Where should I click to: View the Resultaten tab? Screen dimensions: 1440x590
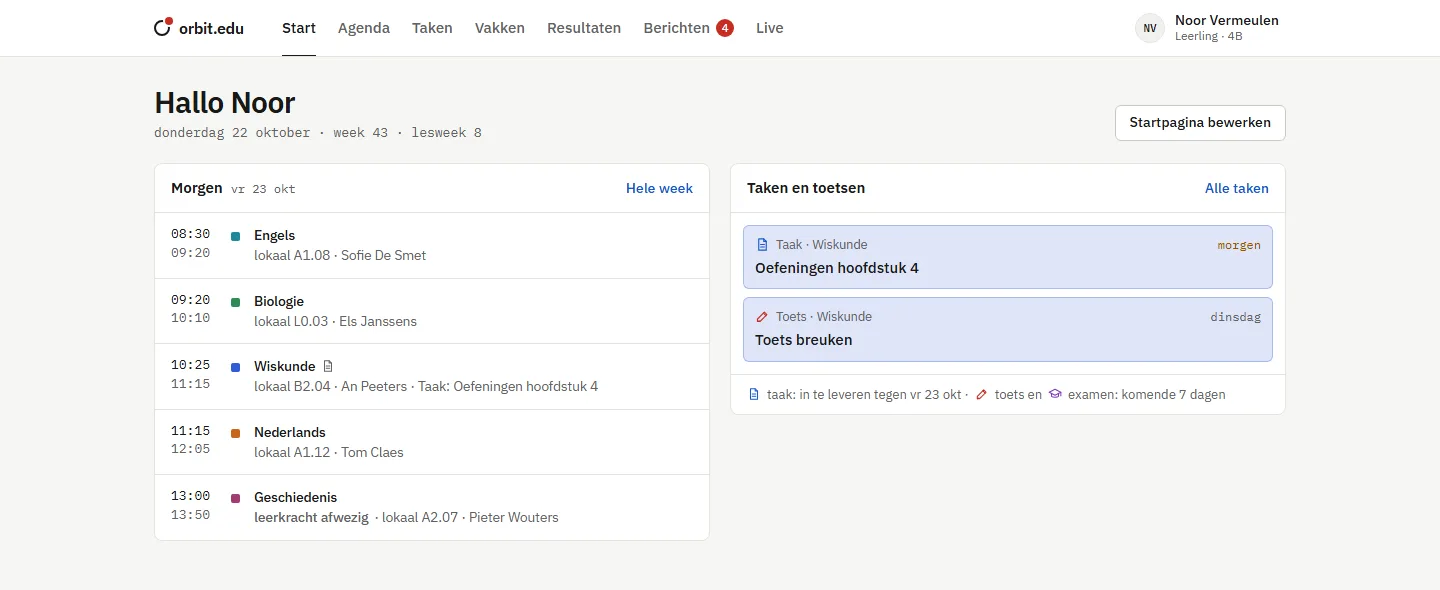click(x=584, y=28)
